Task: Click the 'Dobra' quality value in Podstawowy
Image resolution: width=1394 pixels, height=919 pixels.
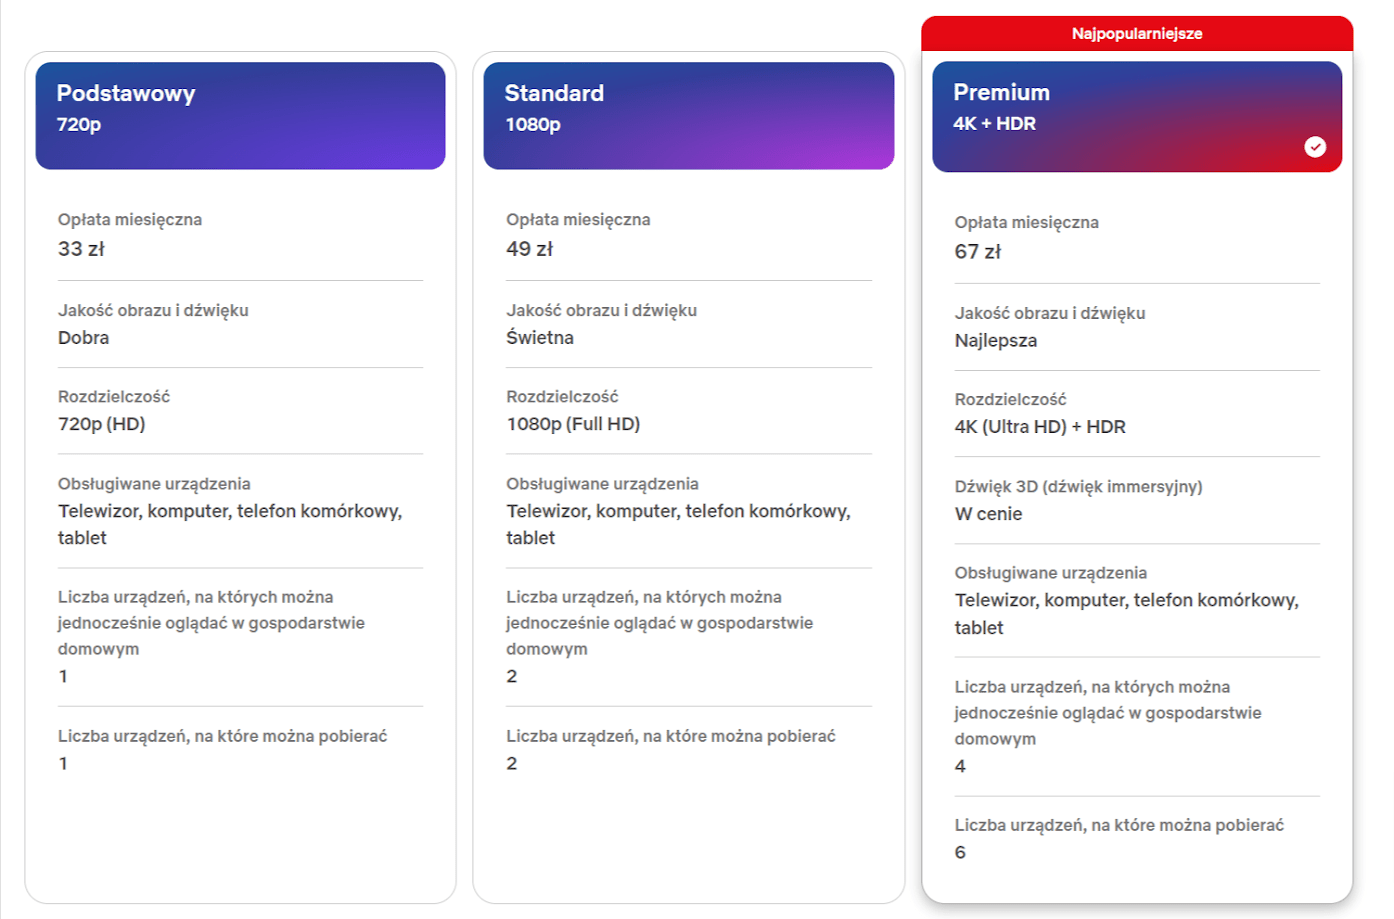Action: pos(83,338)
